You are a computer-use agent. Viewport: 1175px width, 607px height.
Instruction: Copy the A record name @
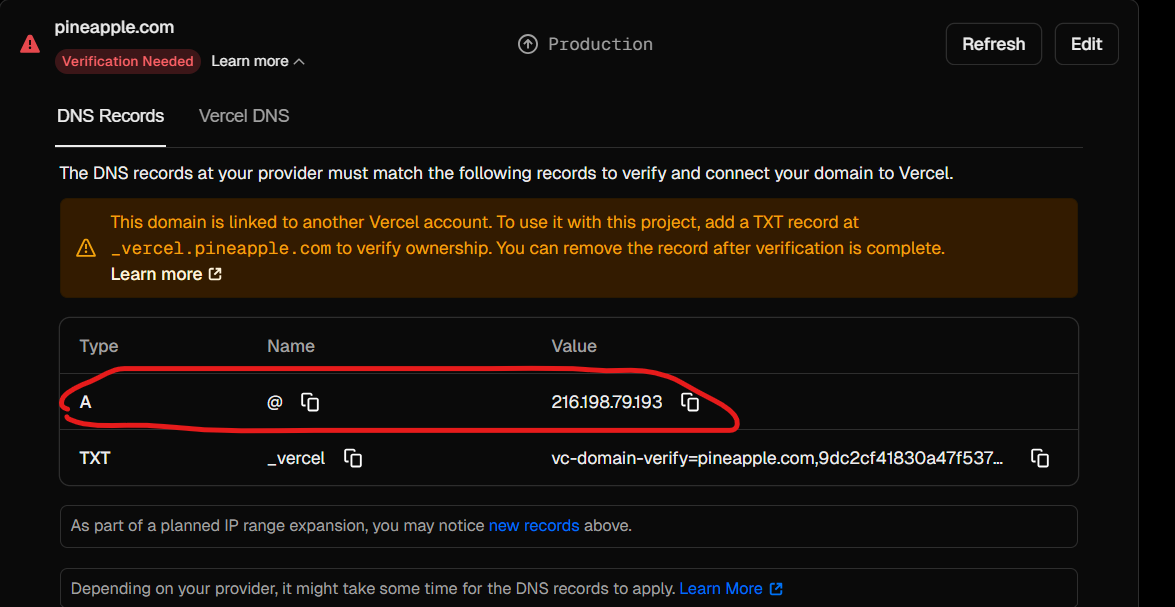pyautogui.click(x=310, y=402)
